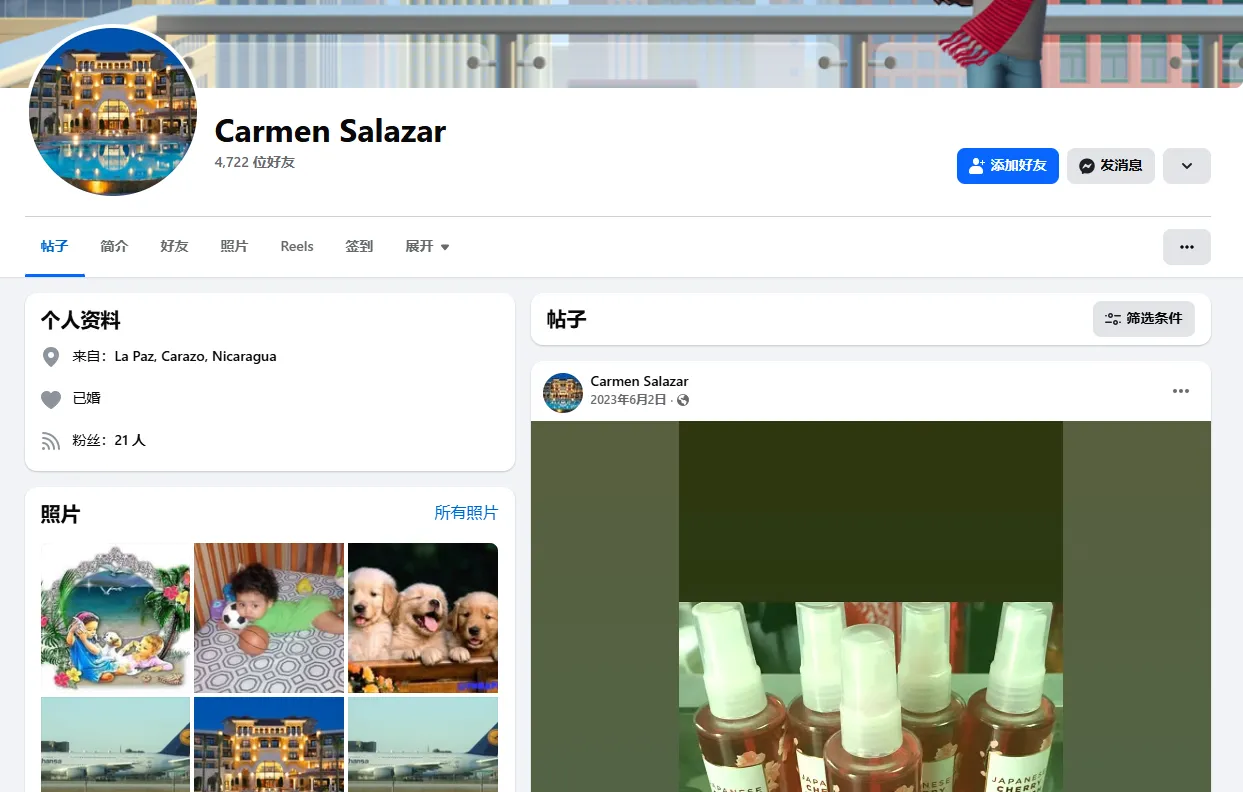1243x792 pixels.
Task: Open the post options via three-dots icon
Action: pos(1180,391)
